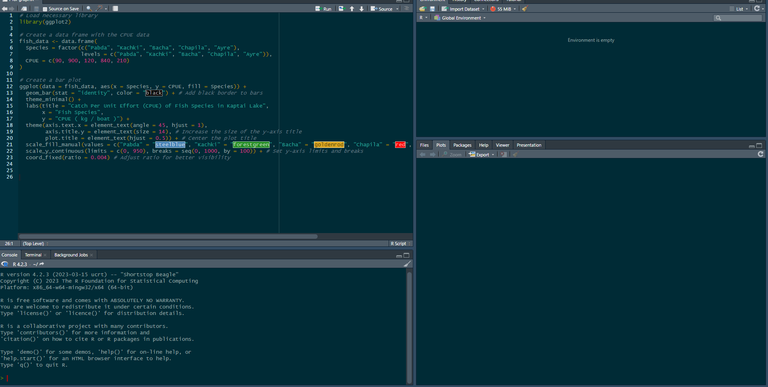The image size is (768, 387).
Task: Refresh the current plot
Action: (761, 154)
